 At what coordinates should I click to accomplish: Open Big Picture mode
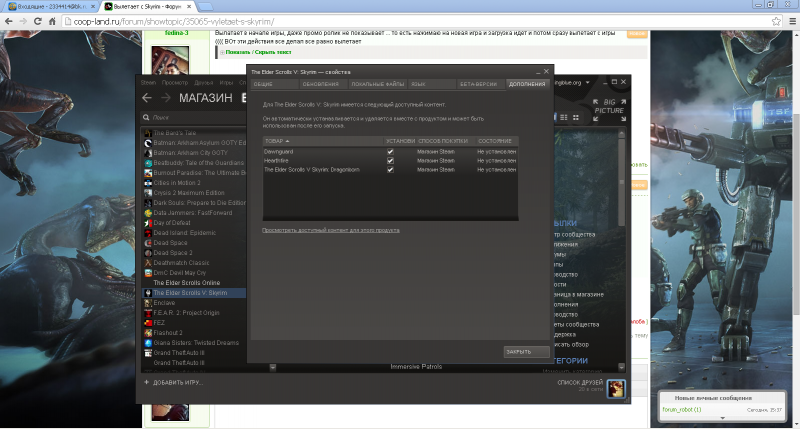click(609, 110)
